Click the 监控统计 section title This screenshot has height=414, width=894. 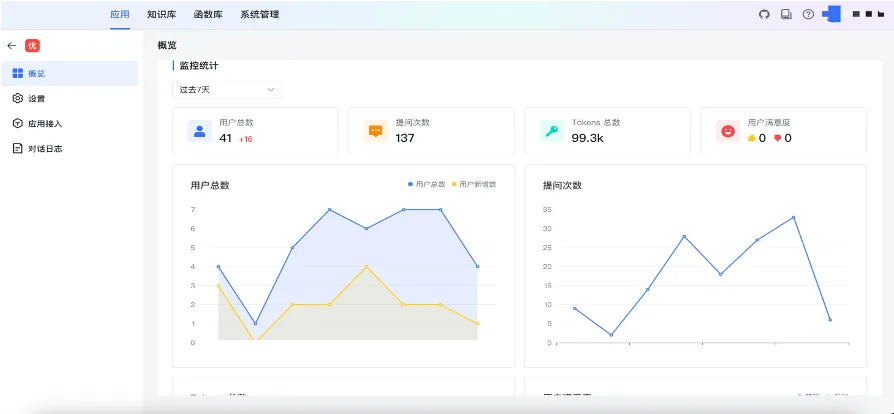point(199,66)
